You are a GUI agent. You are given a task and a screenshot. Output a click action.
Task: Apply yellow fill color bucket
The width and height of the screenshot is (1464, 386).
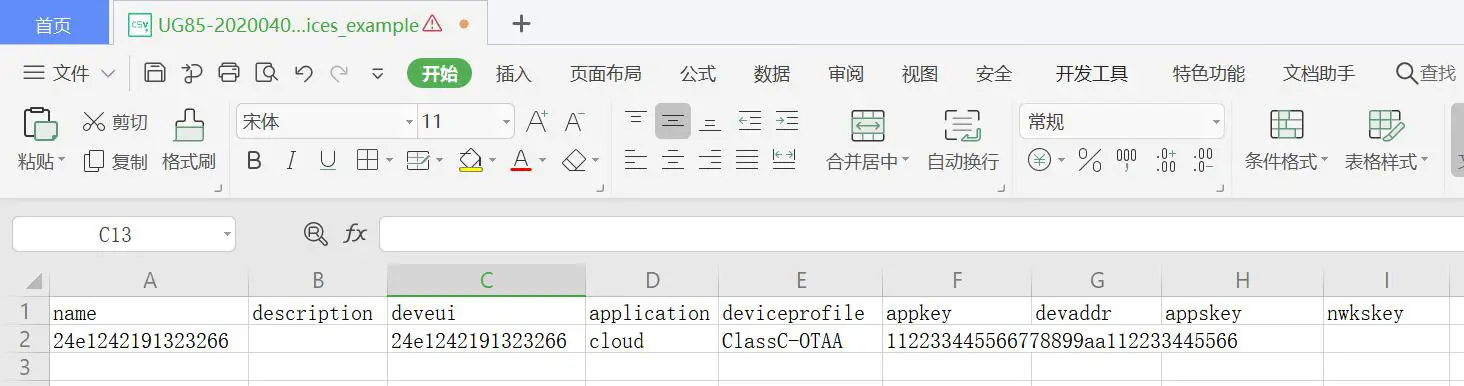pyautogui.click(x=470, y=160)
